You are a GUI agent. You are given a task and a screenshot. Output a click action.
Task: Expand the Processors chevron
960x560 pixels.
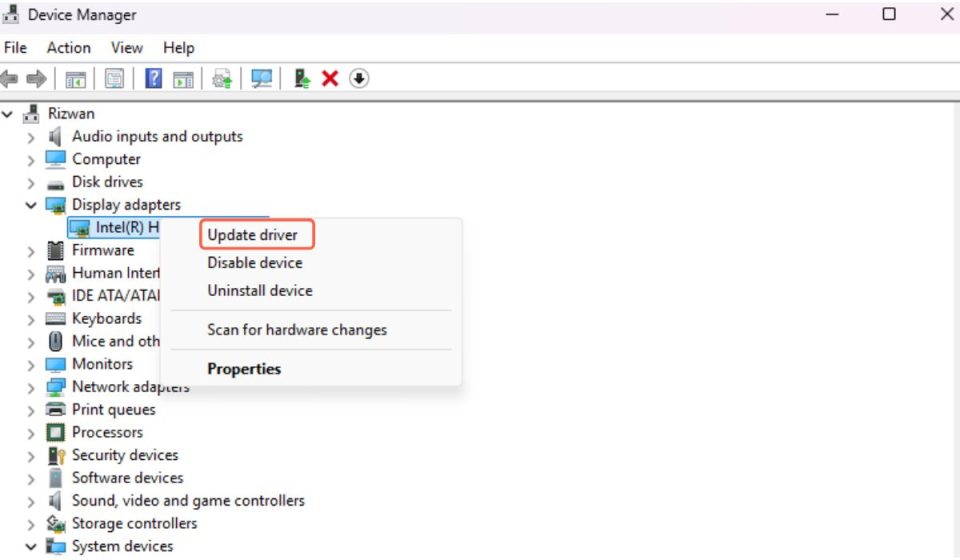(x=31, y=433)
